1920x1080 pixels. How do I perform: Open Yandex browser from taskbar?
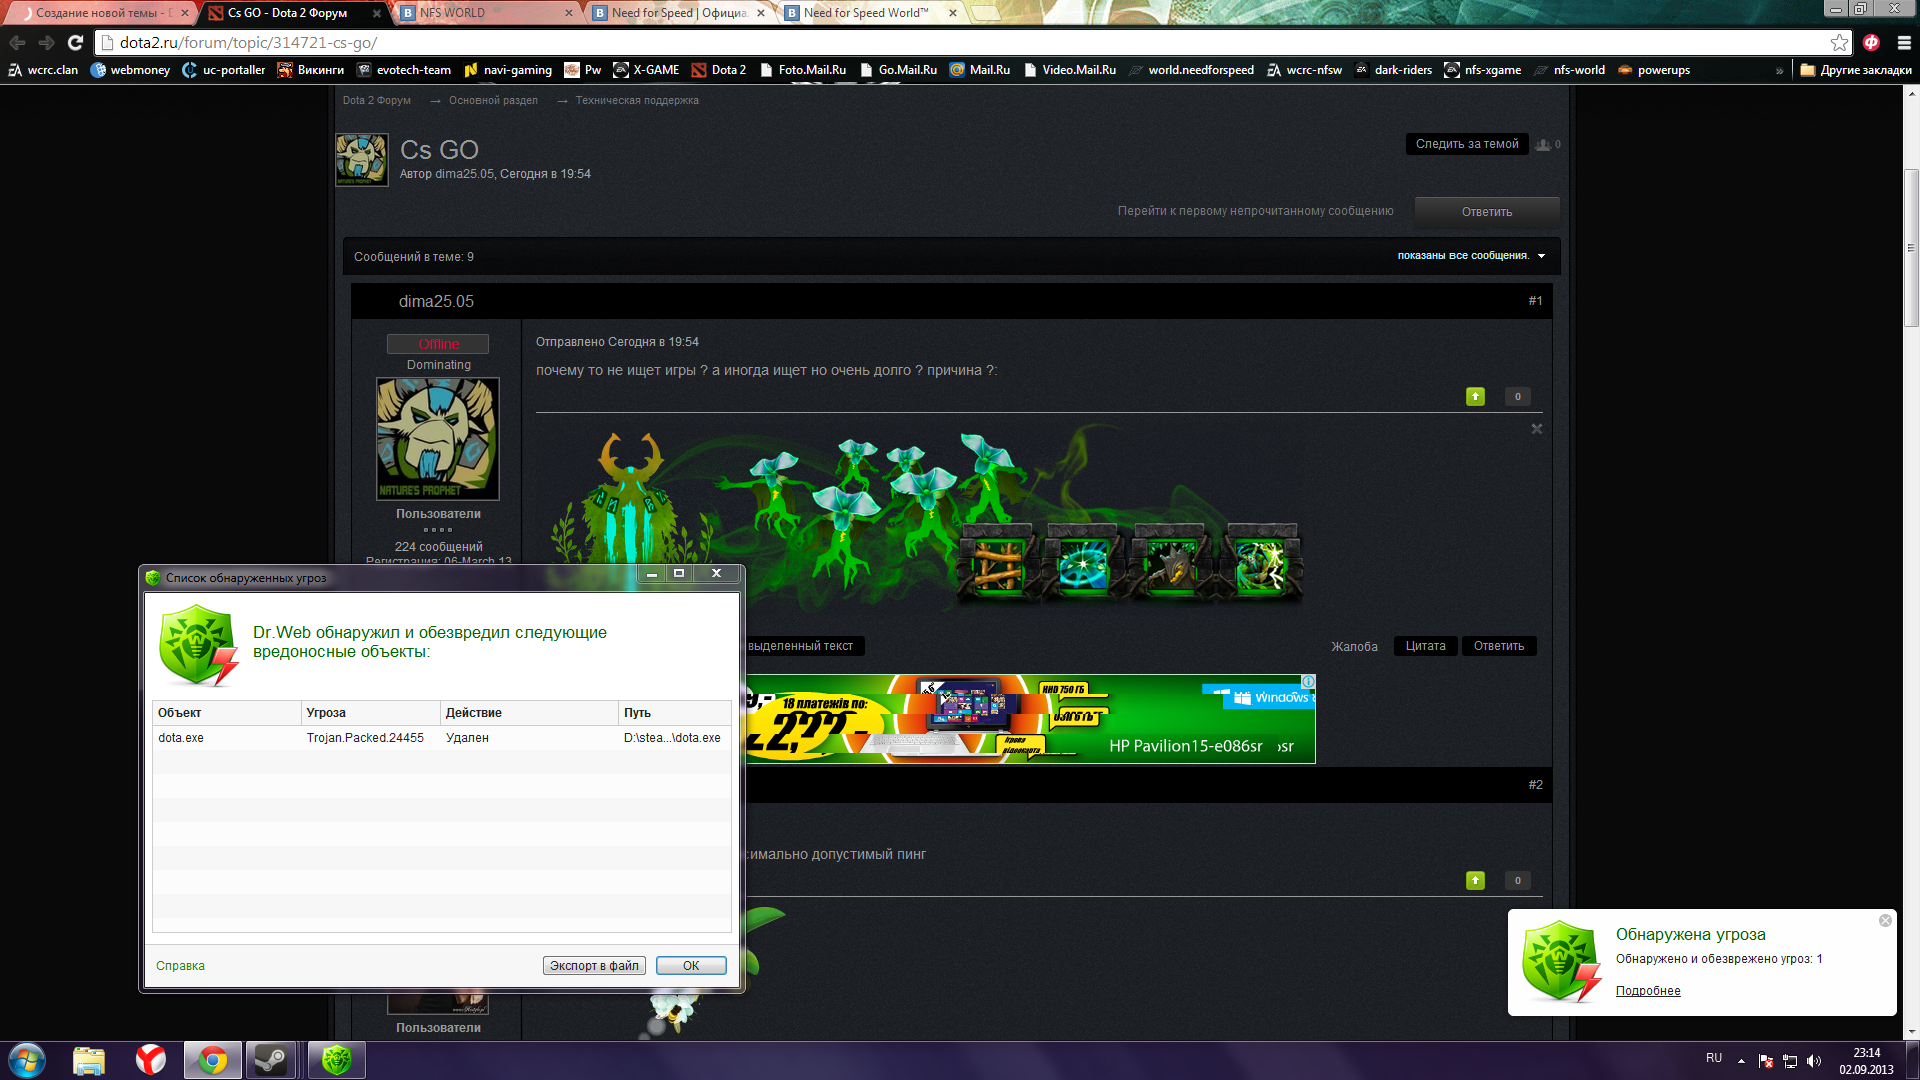pos(151,1060)
